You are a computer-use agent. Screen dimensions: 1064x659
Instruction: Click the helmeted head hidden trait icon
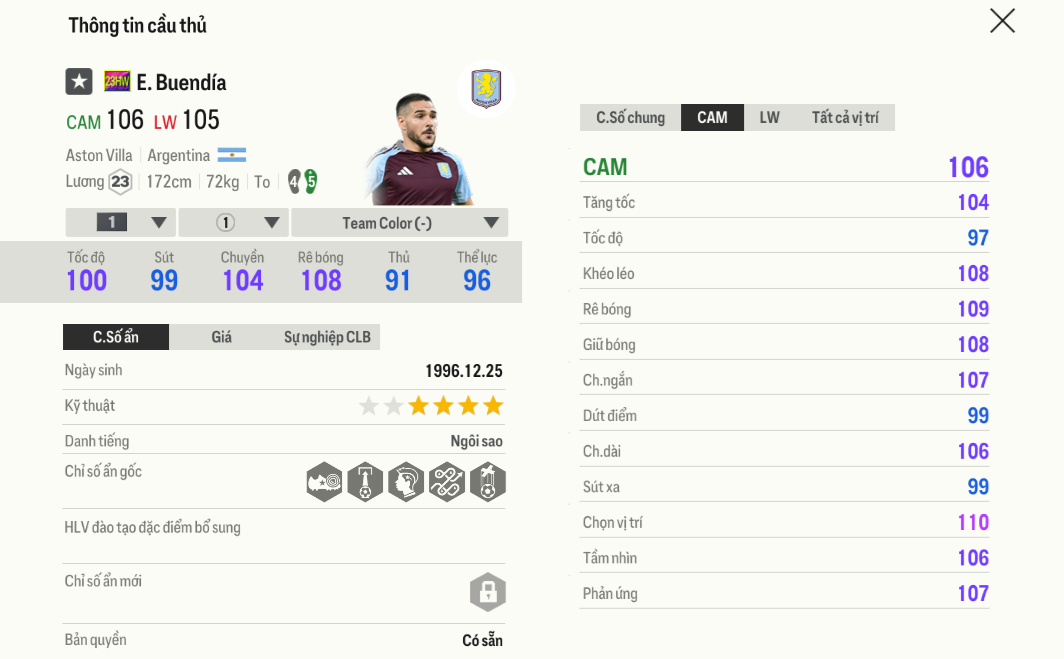406,482
